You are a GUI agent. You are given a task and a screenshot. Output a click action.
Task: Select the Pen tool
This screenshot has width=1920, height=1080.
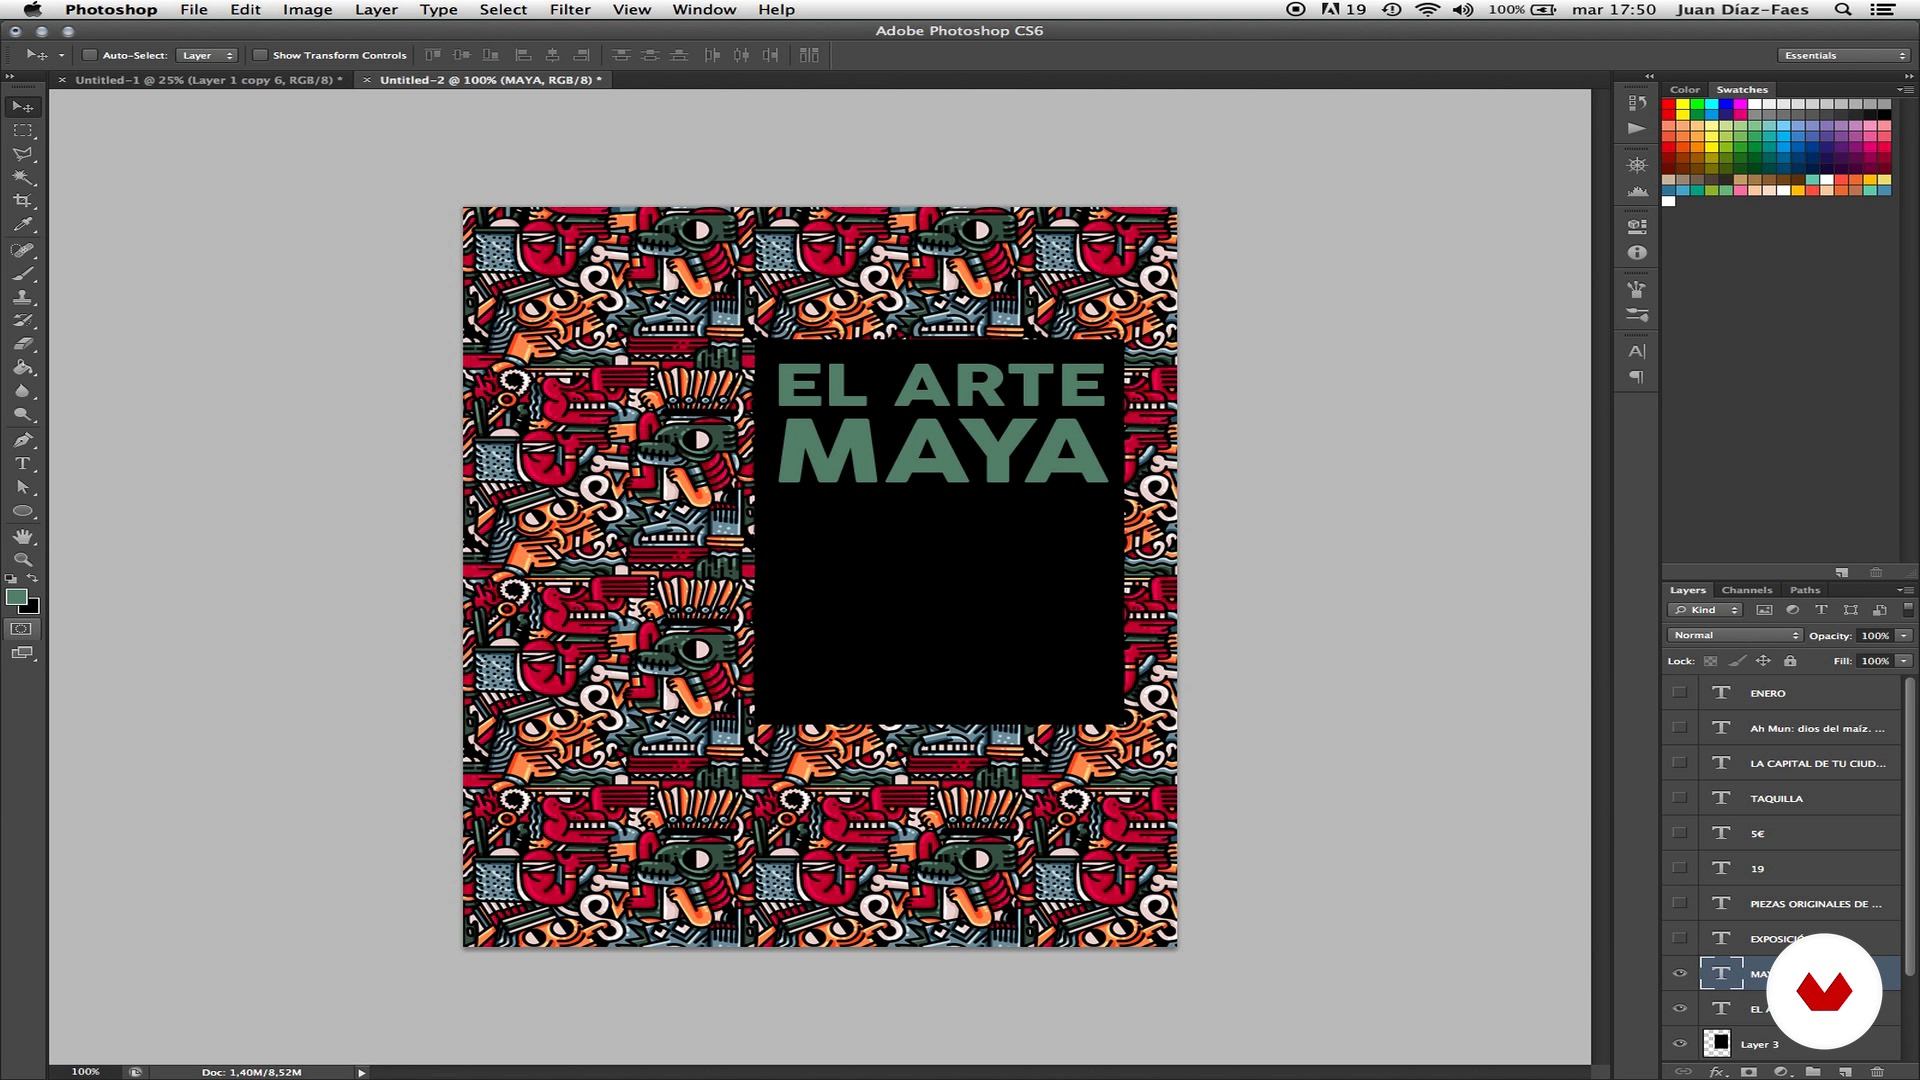[22, 440]
